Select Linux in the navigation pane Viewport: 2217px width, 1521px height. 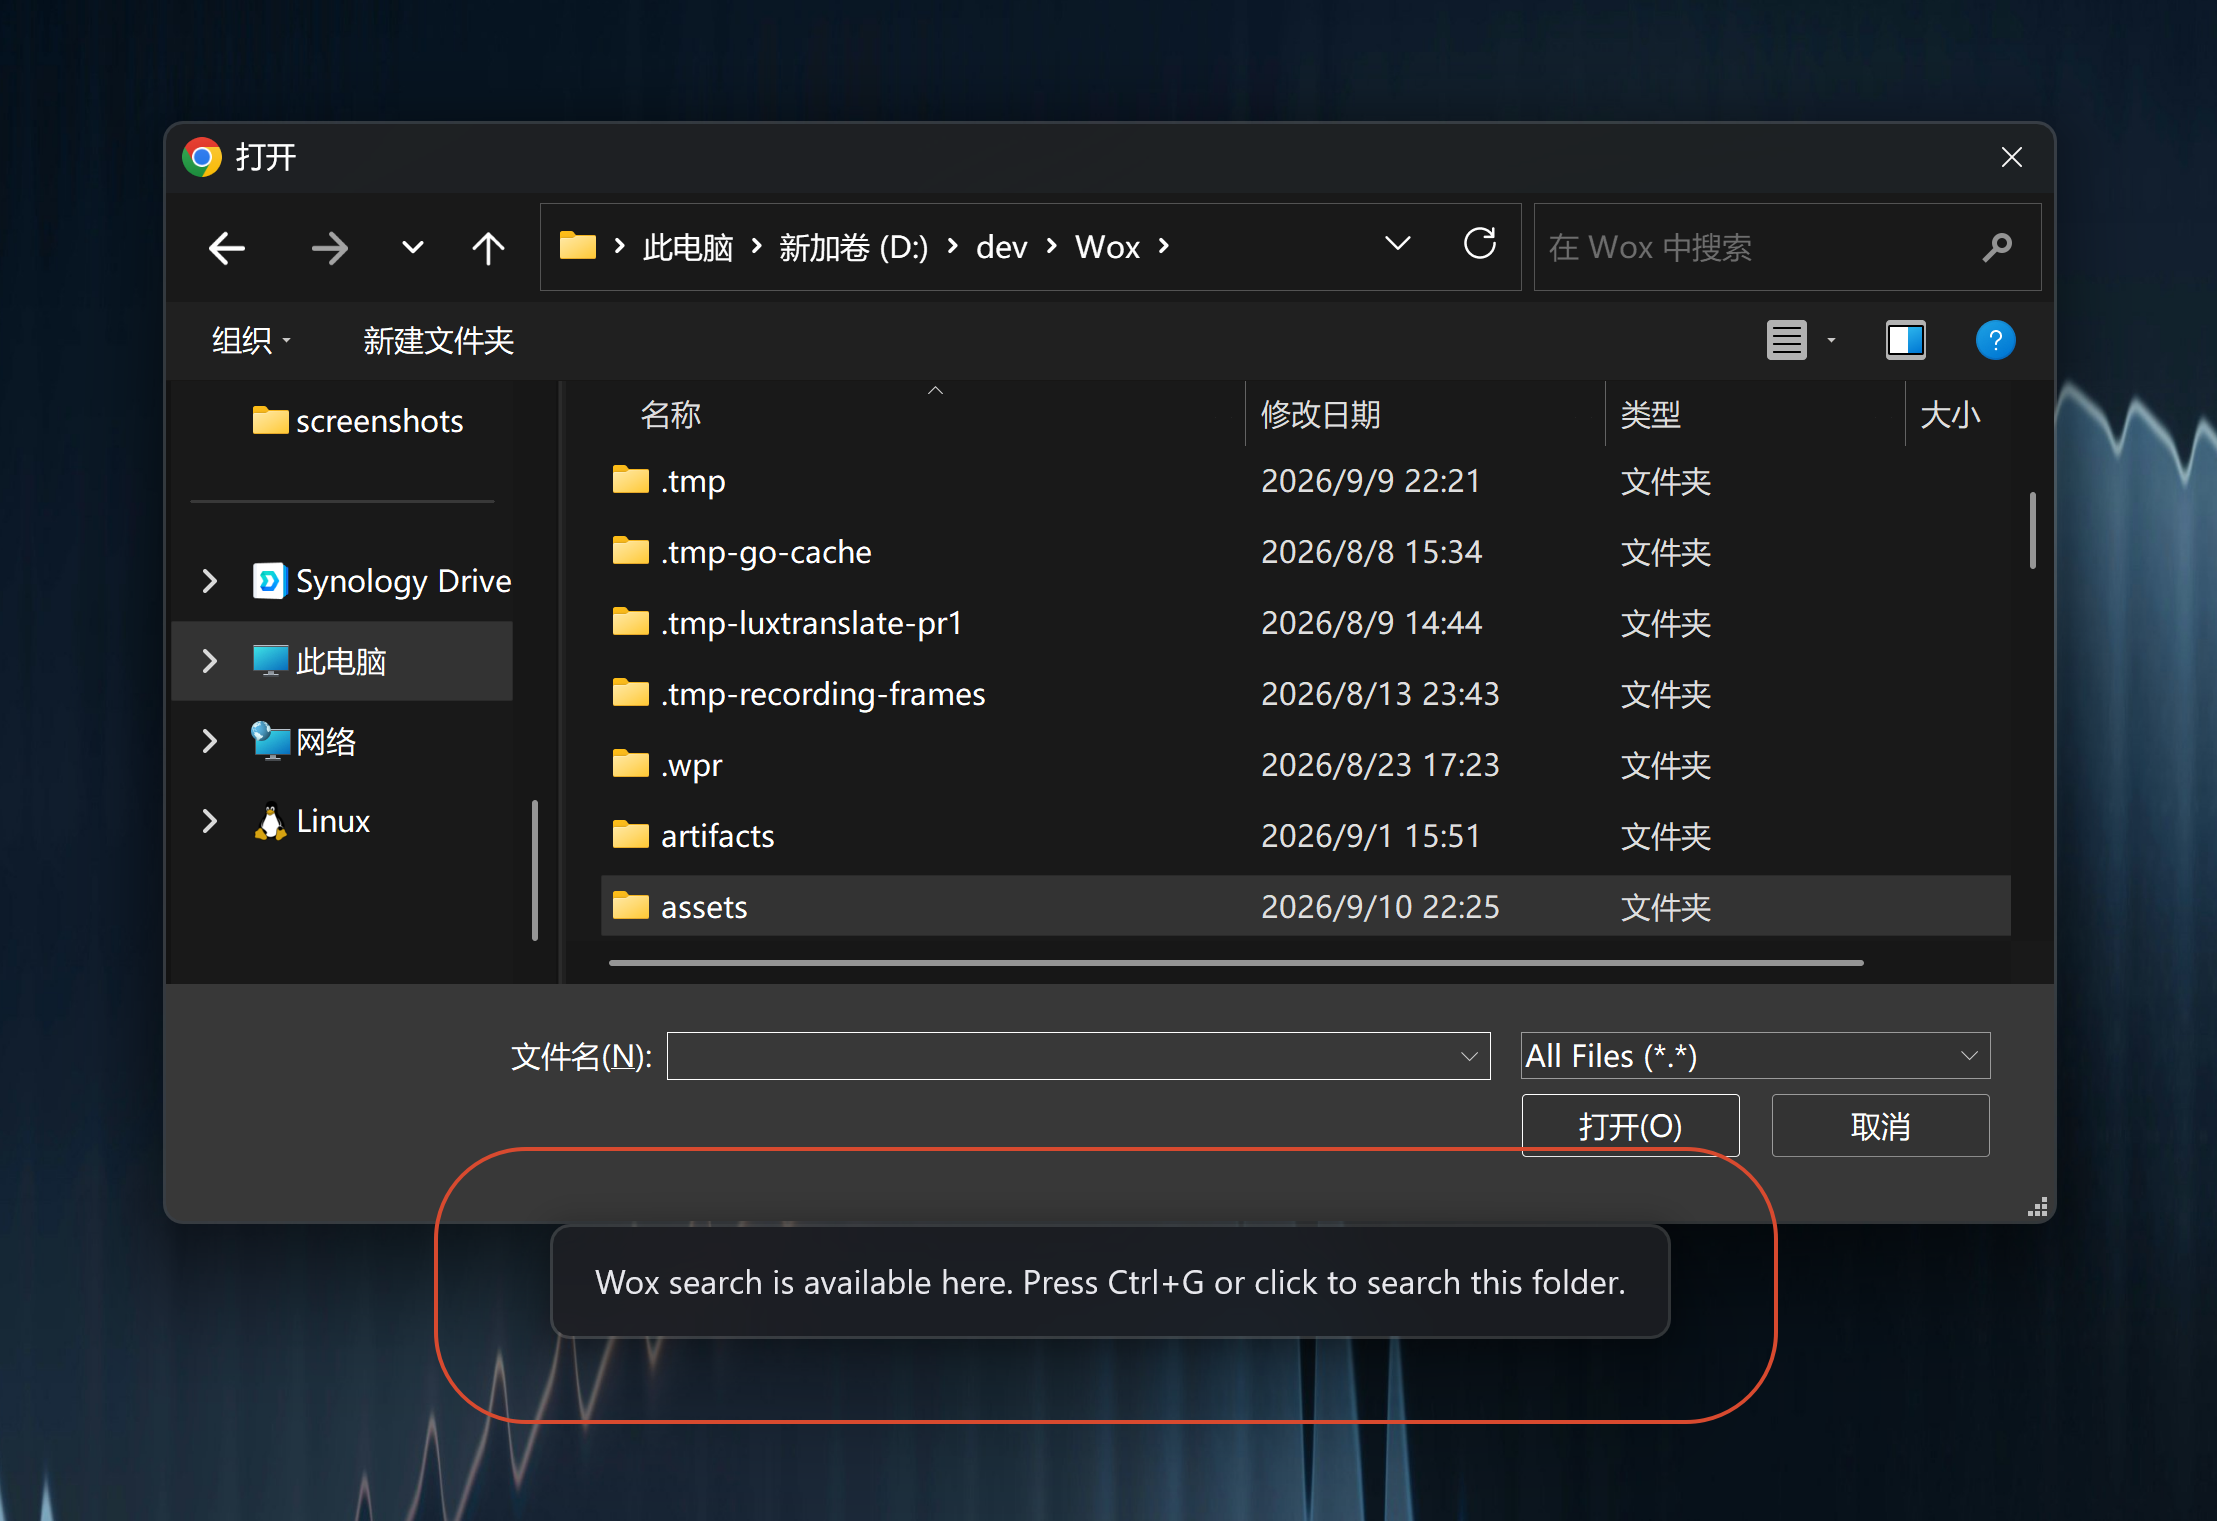312,821
